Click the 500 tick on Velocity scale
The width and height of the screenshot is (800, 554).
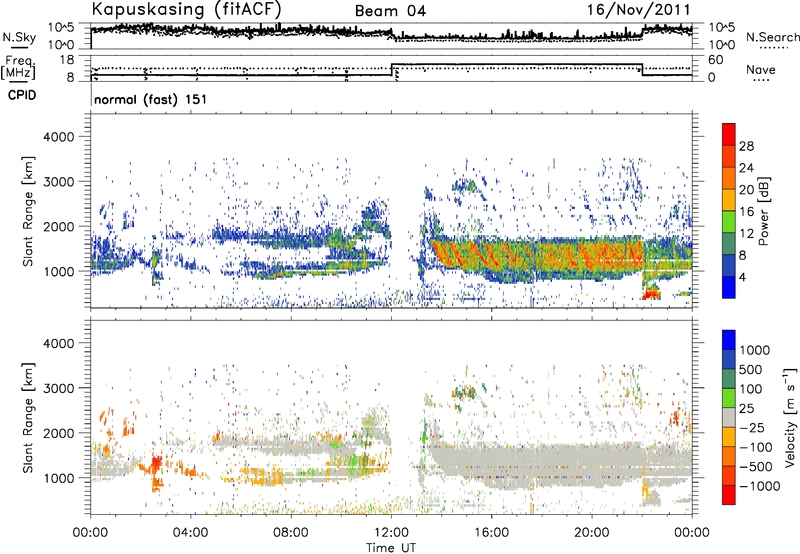pyautogui.click(x=751, y=369)
